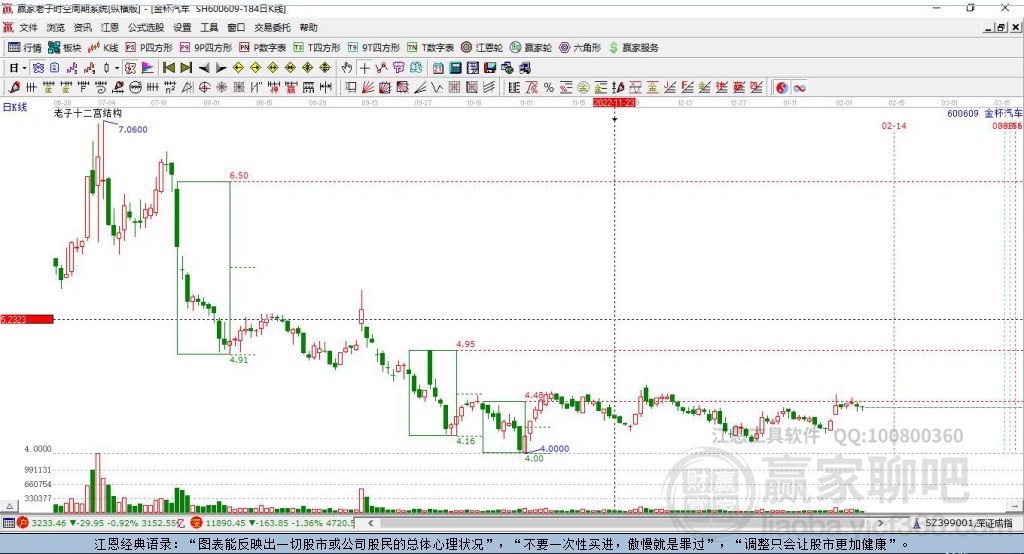The height and width of the screenshot is (554, 1024).
Task: Open the 9T四方形 tool
Action: click(x=374, y=48)
